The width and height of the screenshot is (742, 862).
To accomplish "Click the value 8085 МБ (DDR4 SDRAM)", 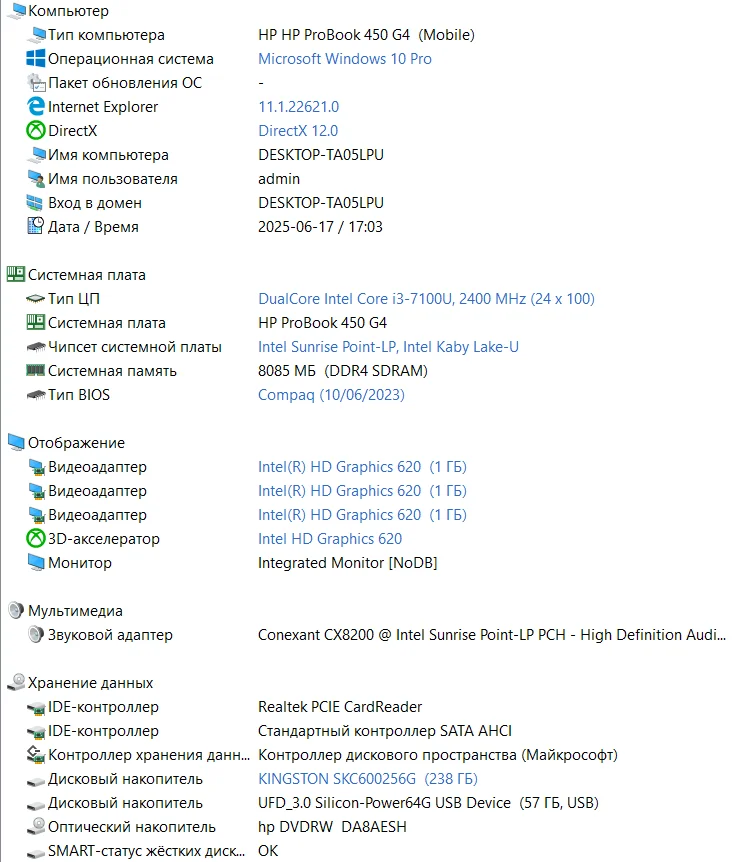I will [342, 371].
